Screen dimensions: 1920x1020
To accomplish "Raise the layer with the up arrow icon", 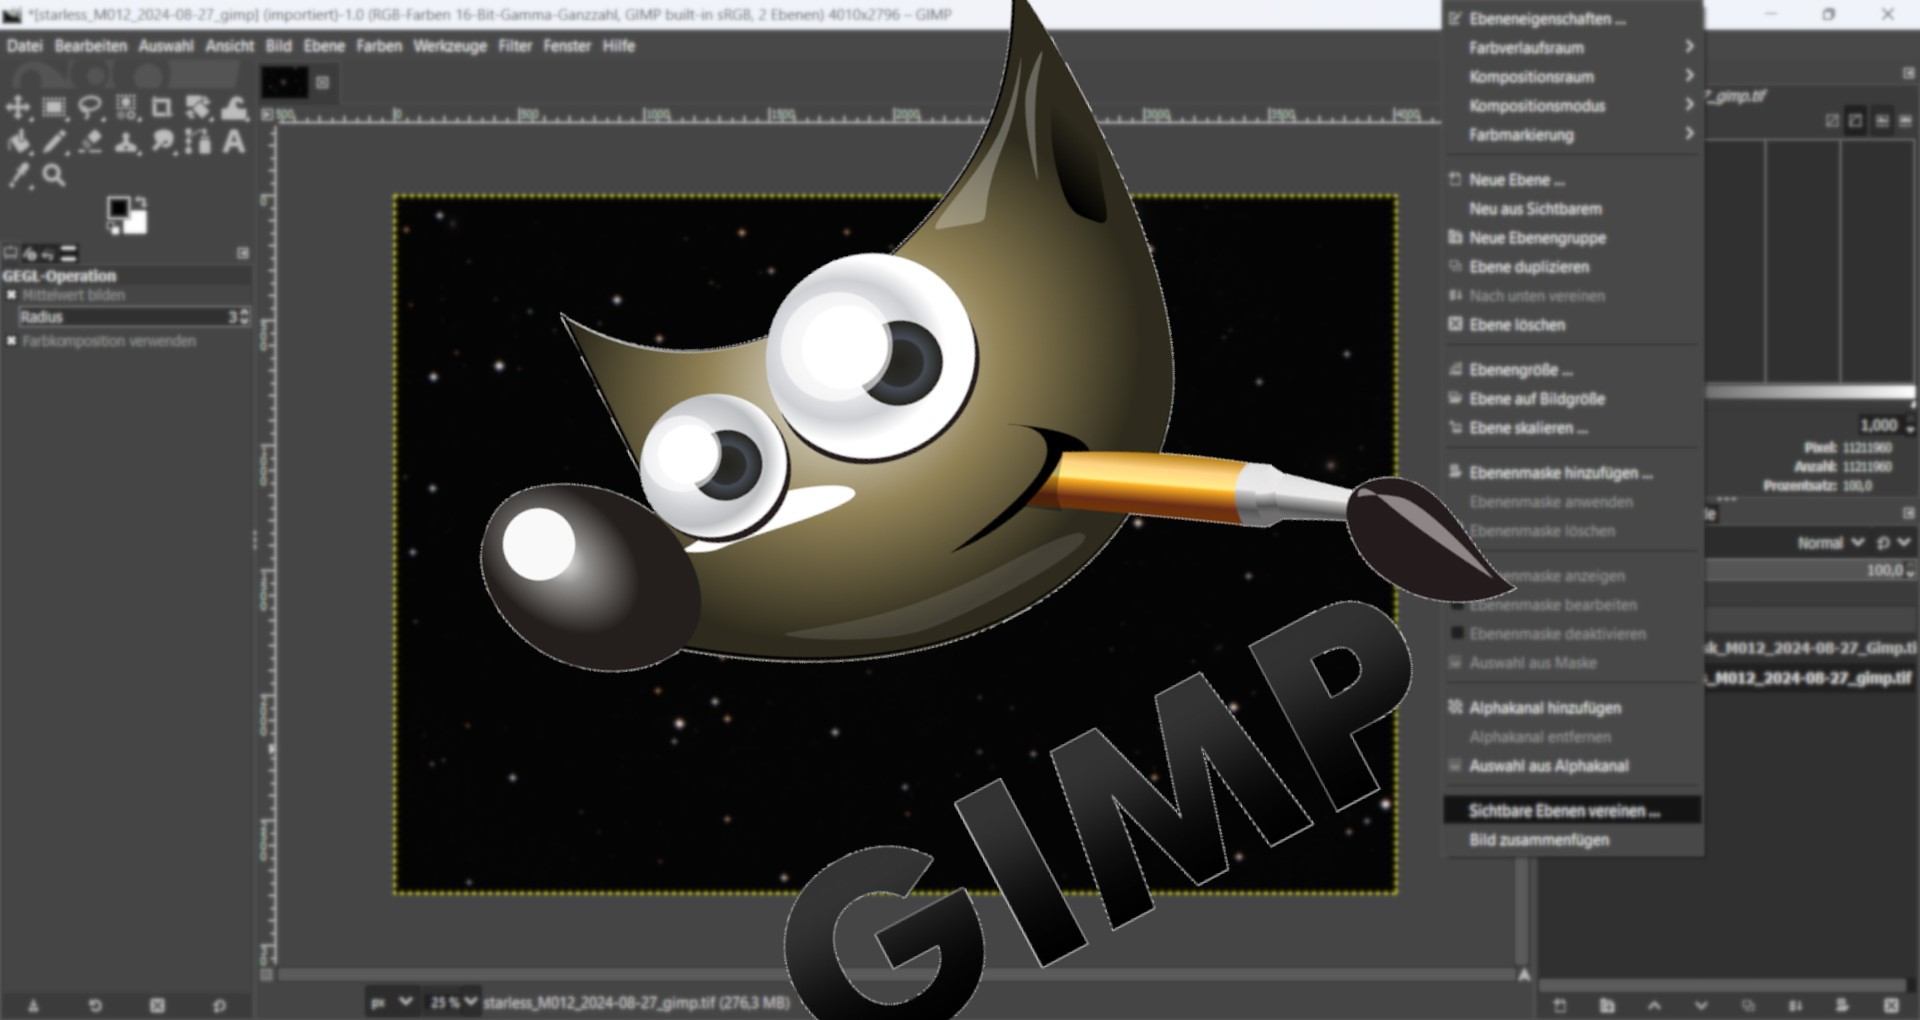I will [1654, 1005].
